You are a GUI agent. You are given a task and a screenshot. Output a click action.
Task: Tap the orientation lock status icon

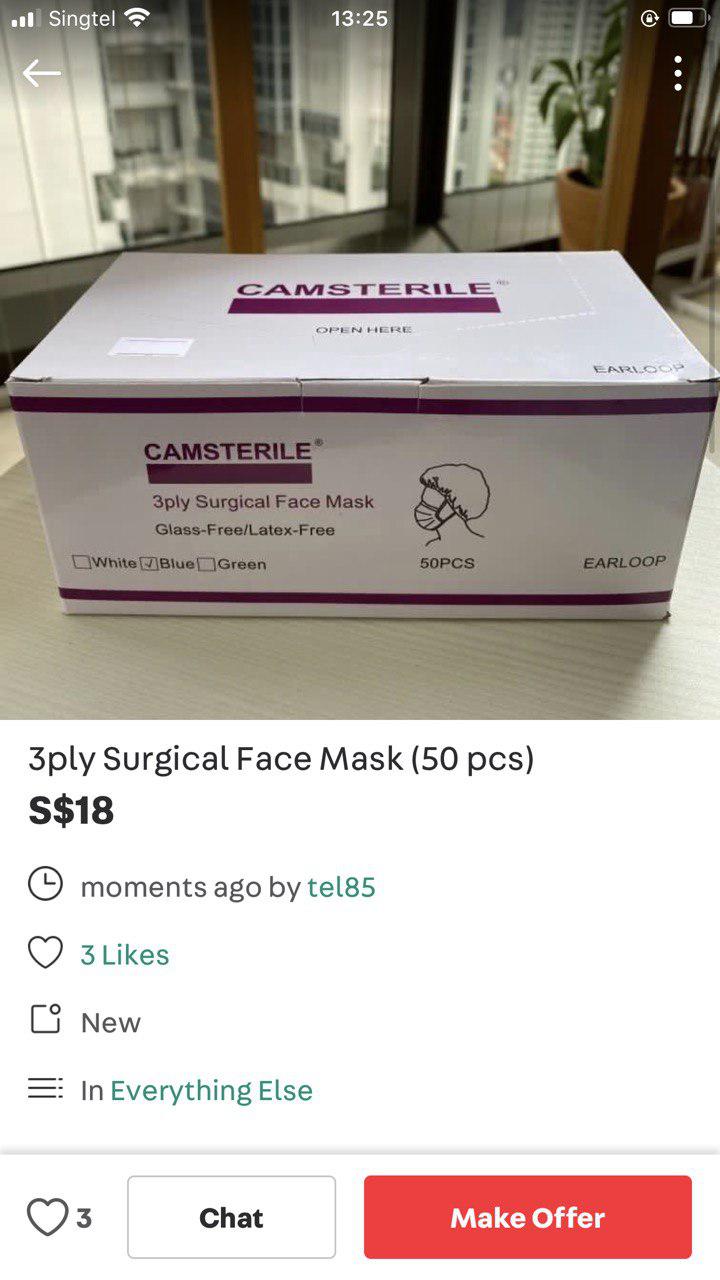[x=649, y=18]
